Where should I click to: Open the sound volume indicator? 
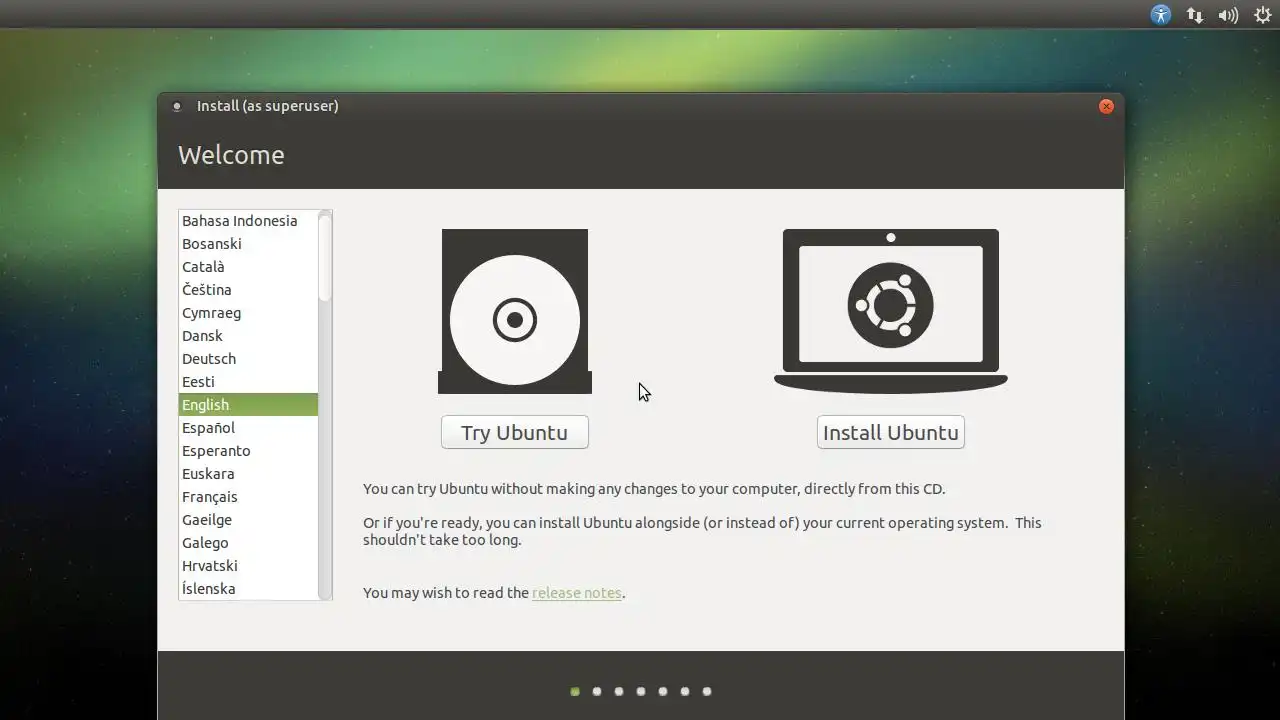click(x=1228, y=14)
